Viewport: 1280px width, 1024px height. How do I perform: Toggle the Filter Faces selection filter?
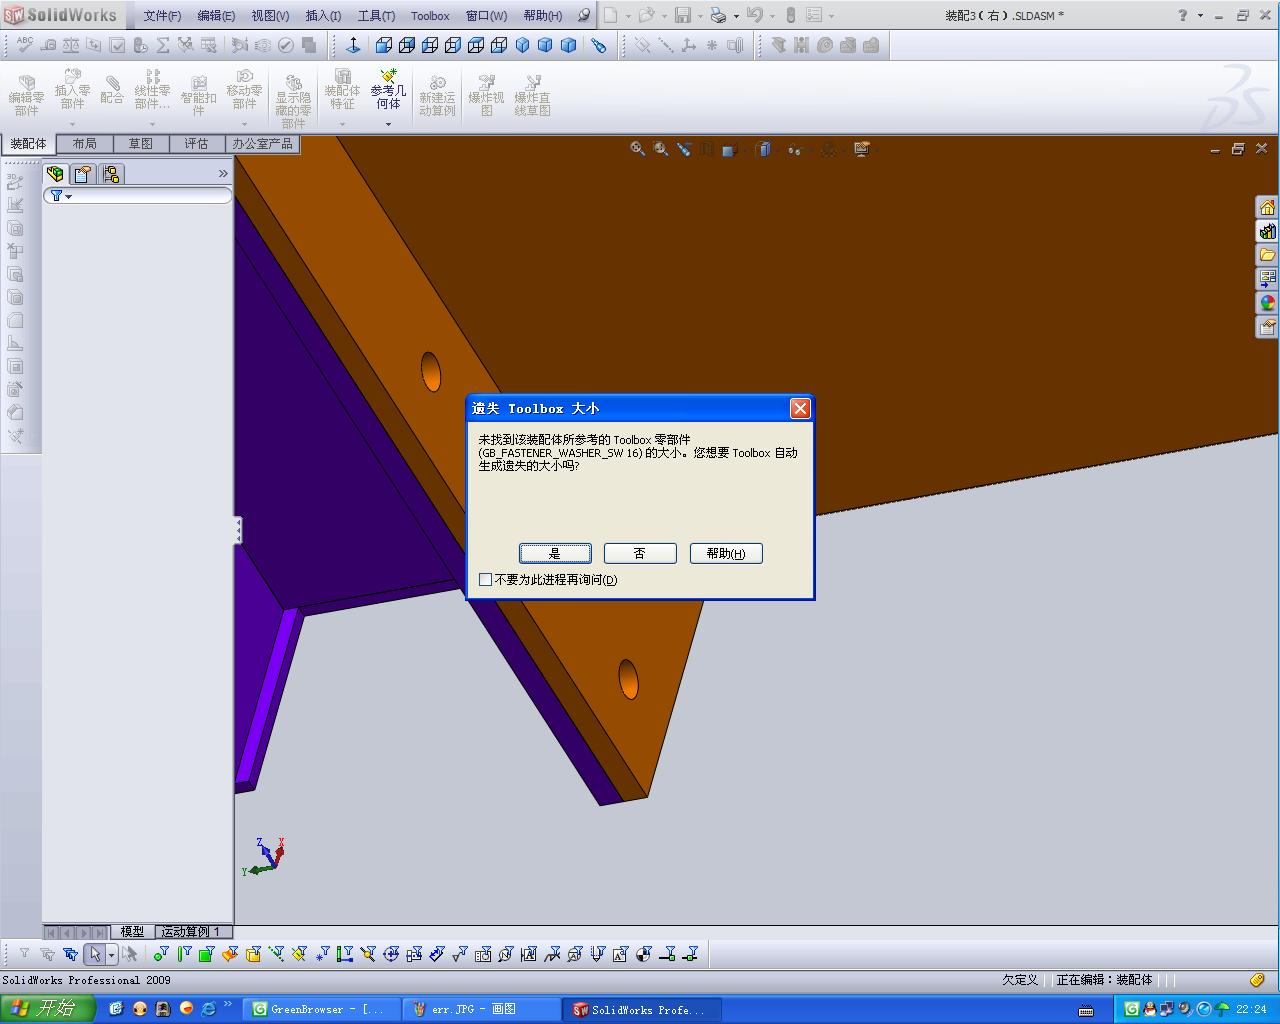(206, 955)
